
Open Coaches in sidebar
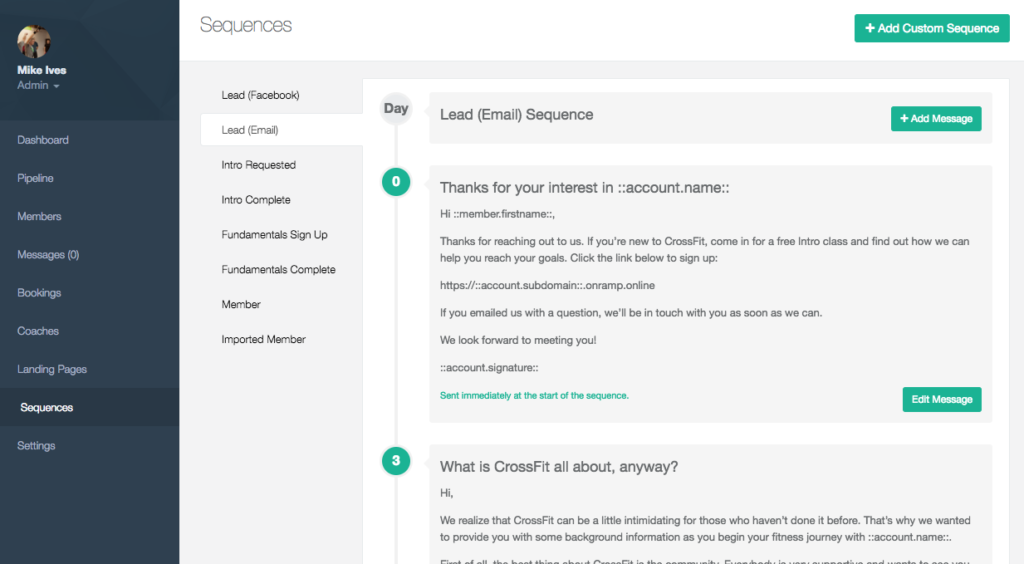point(38,331)
